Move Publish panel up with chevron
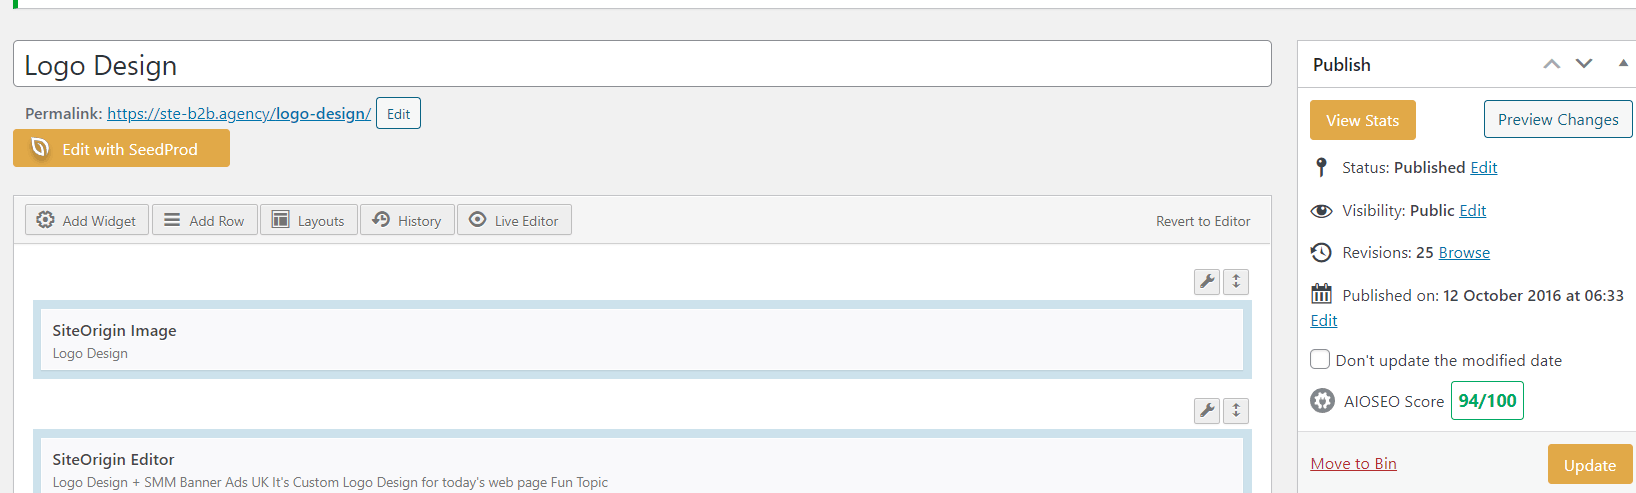 pos(1552,64)
